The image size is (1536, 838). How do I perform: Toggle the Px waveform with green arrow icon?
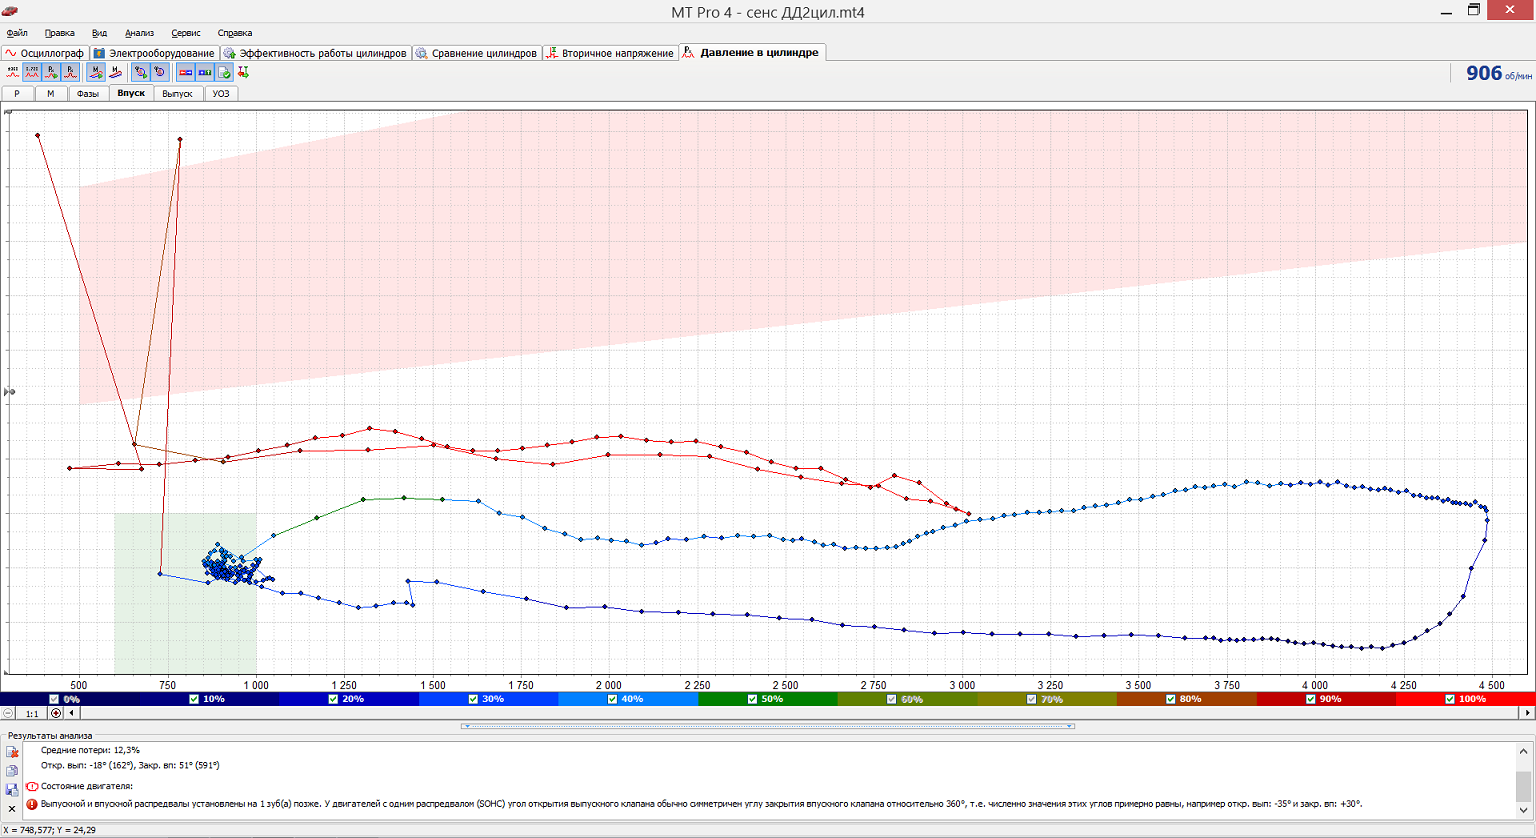(x=51, y=72)
